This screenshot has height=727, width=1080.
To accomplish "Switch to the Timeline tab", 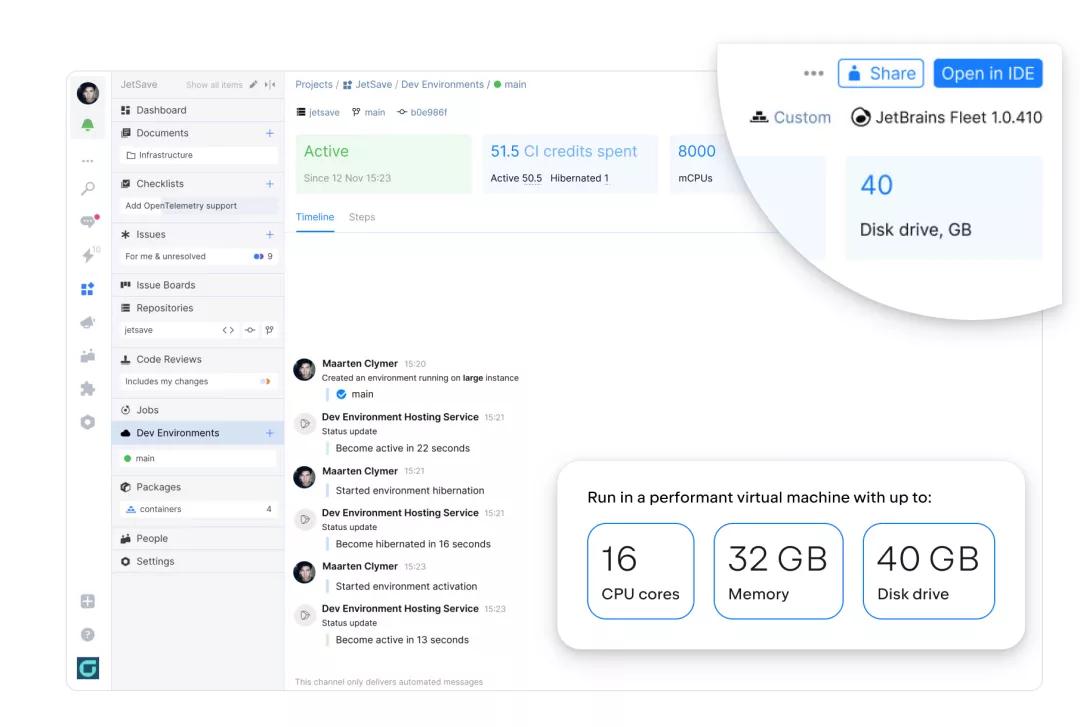I will (315, 217).
